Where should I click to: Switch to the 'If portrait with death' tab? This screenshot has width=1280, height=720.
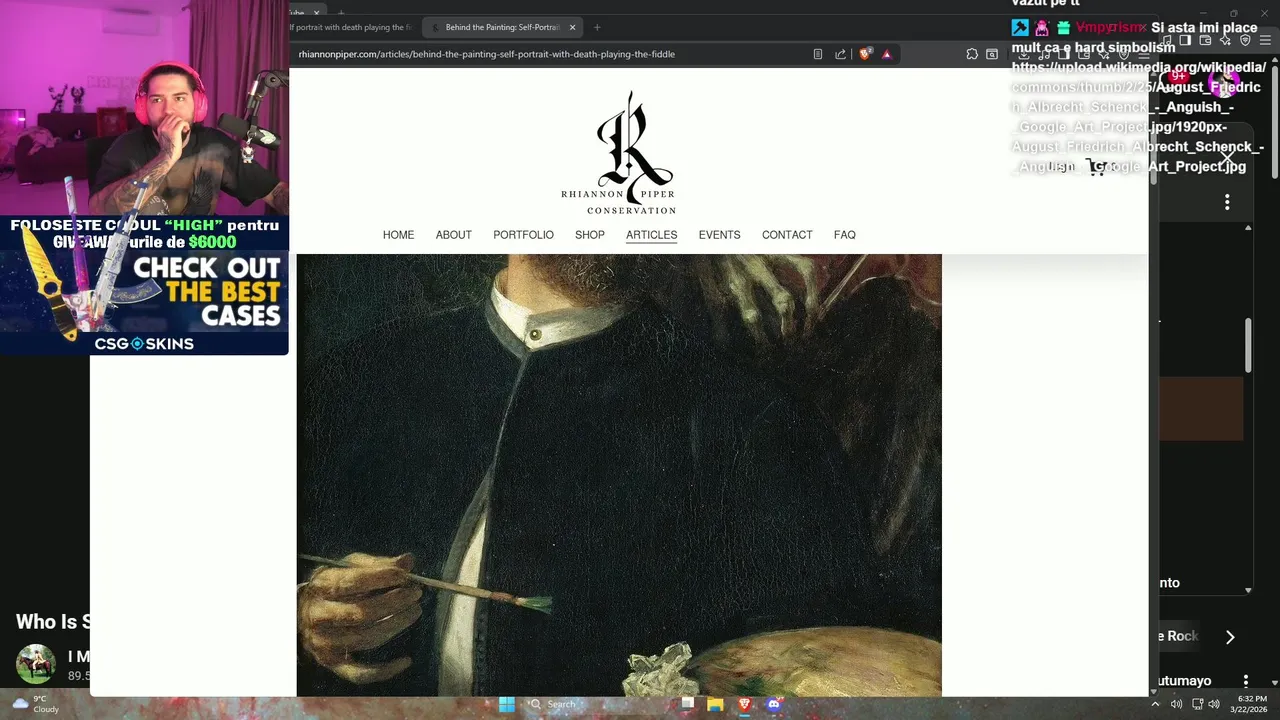pos(350,27)
